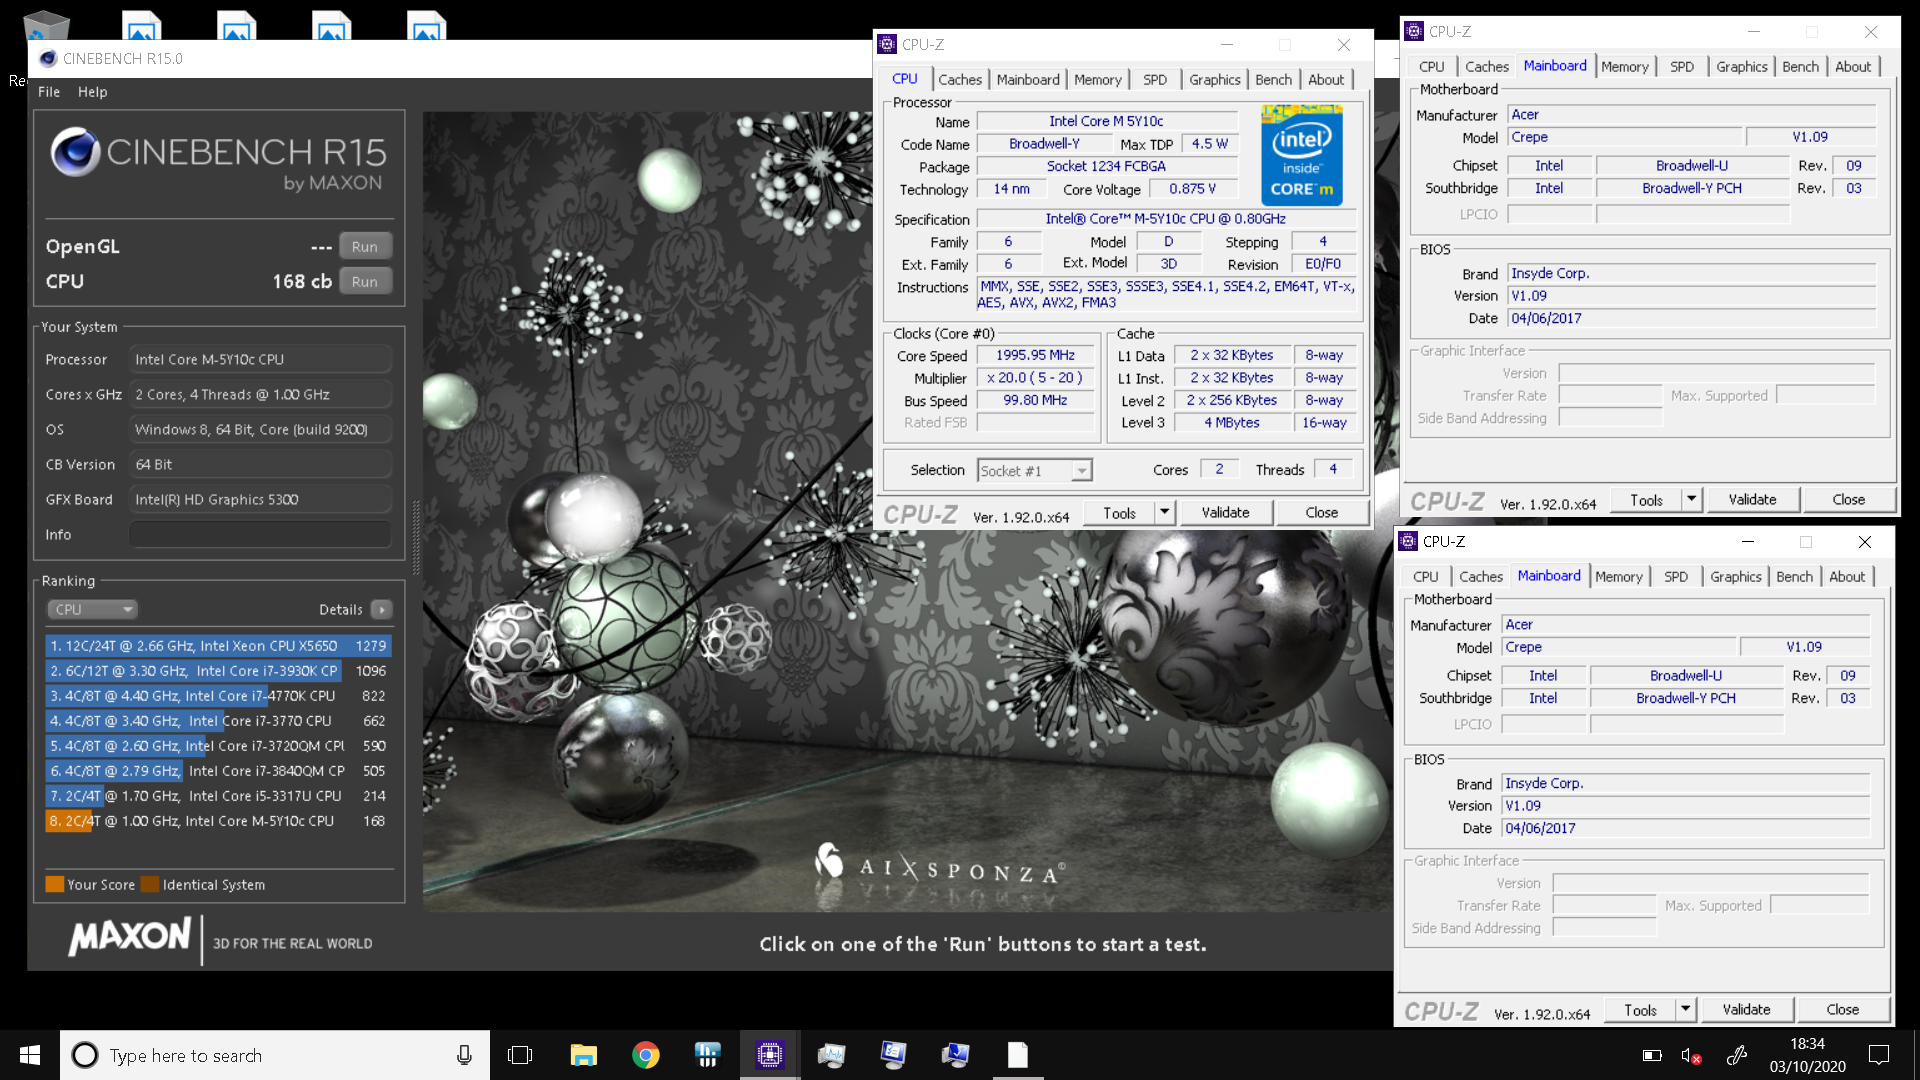This screenshot has height=1080, width=1920.
Task: Select ranking entry Intel Xeon CPU X5650
Action: (218, 646)
